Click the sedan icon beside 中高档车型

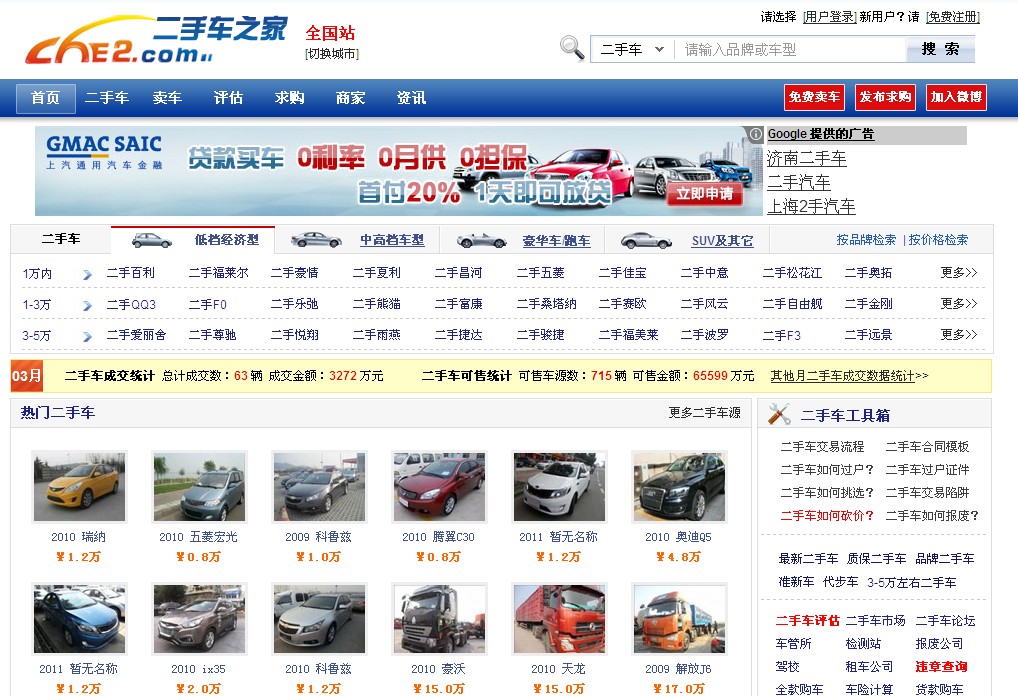tap(316, 240)
